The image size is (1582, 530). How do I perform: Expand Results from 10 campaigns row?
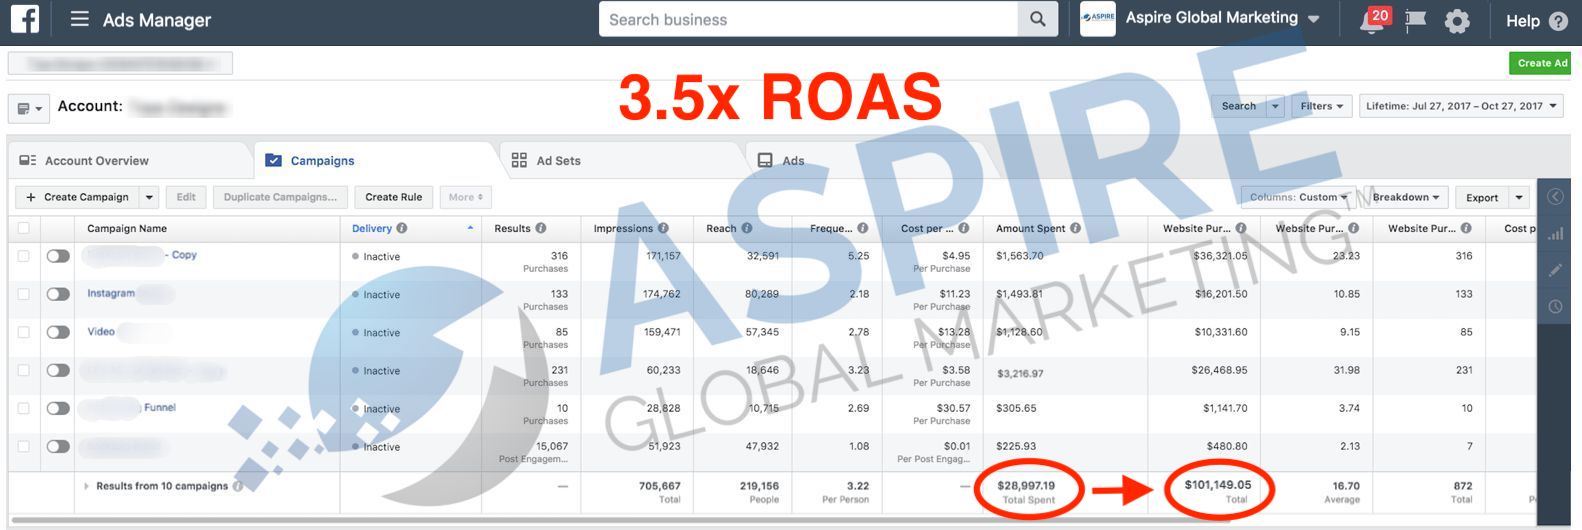[x=87, y=486]
